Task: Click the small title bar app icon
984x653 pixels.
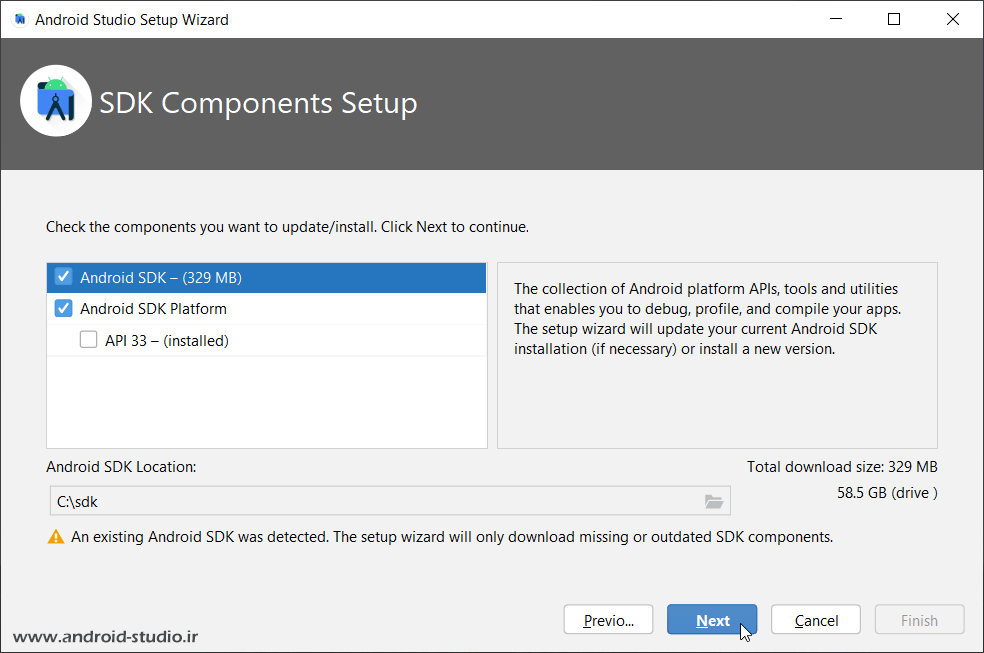Action: [x=20, y=19]
